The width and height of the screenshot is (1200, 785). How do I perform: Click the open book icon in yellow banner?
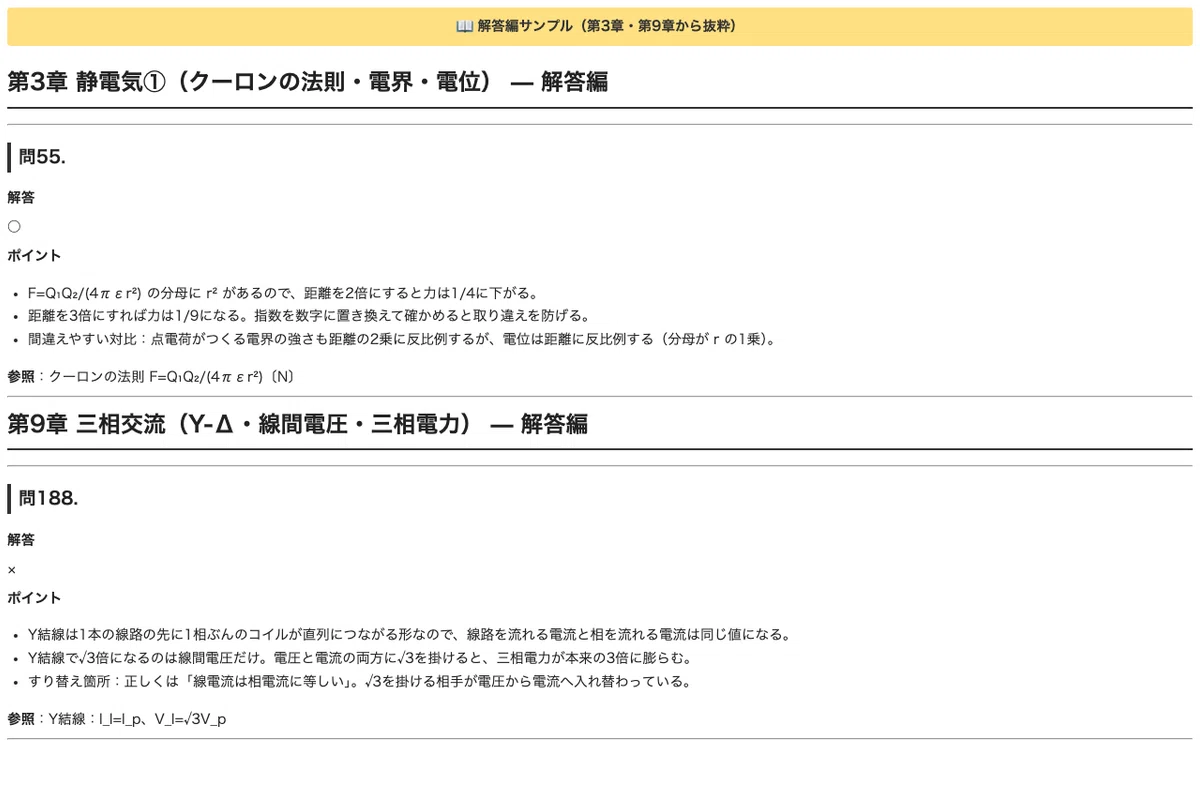(x=464, y=26)
